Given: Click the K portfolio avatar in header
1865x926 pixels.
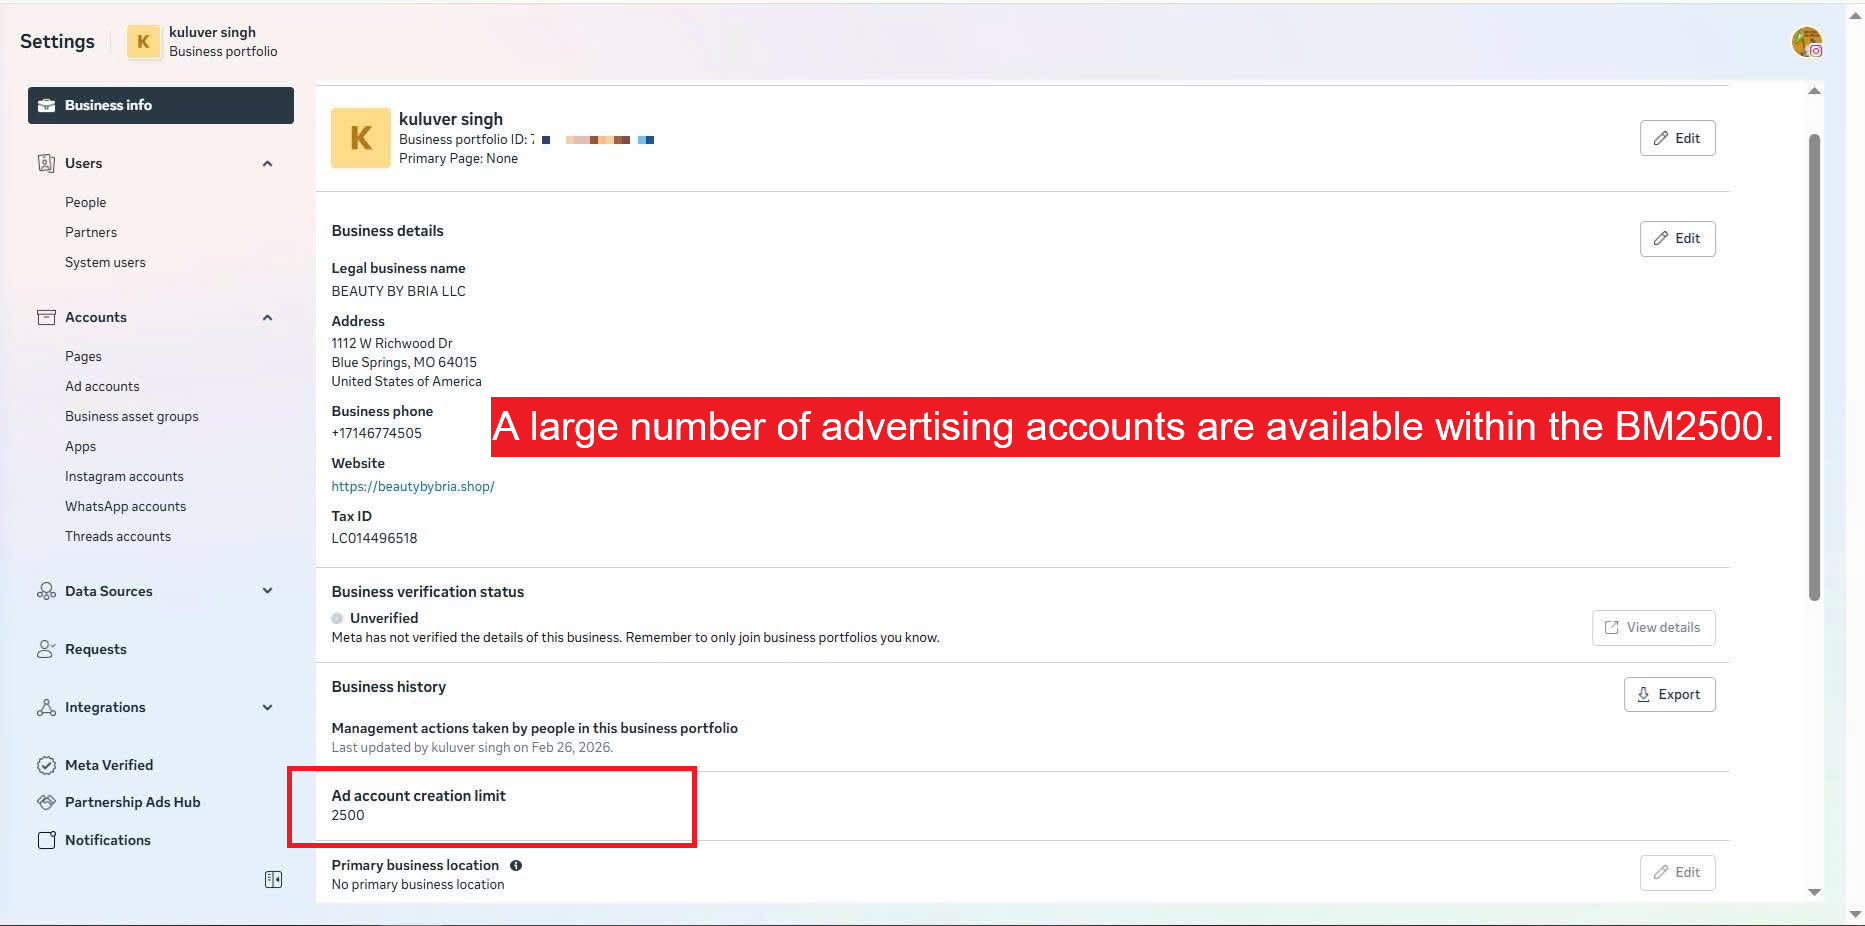Looking at the screenshot, I should click(143, 41).
